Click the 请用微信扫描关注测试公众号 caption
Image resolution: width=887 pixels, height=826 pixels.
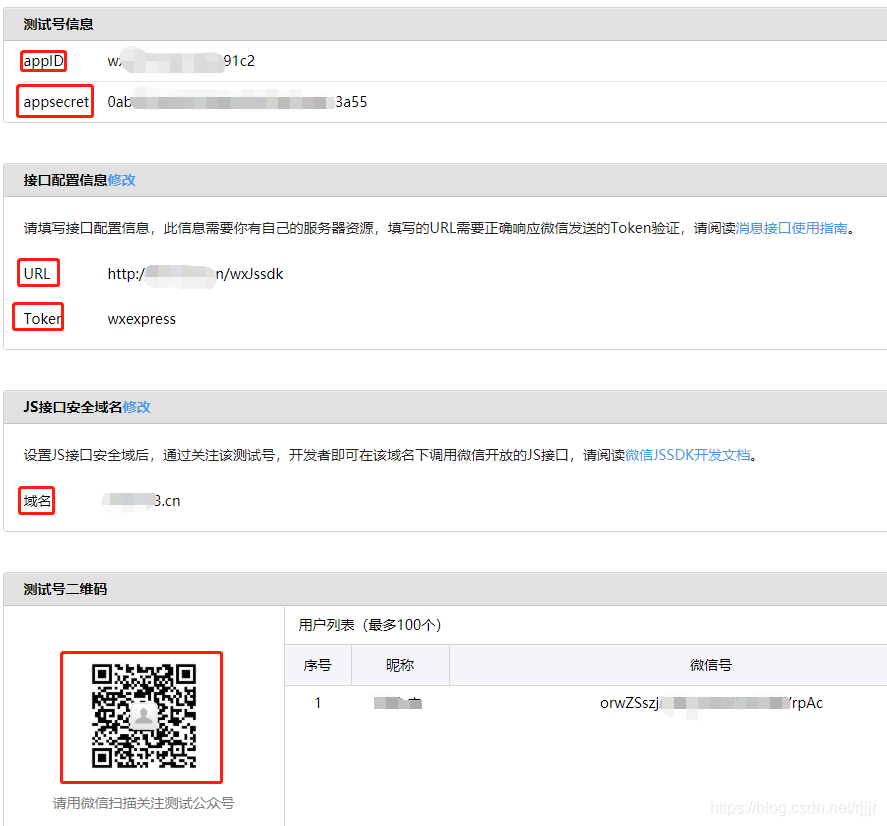[x=144, y=803]
